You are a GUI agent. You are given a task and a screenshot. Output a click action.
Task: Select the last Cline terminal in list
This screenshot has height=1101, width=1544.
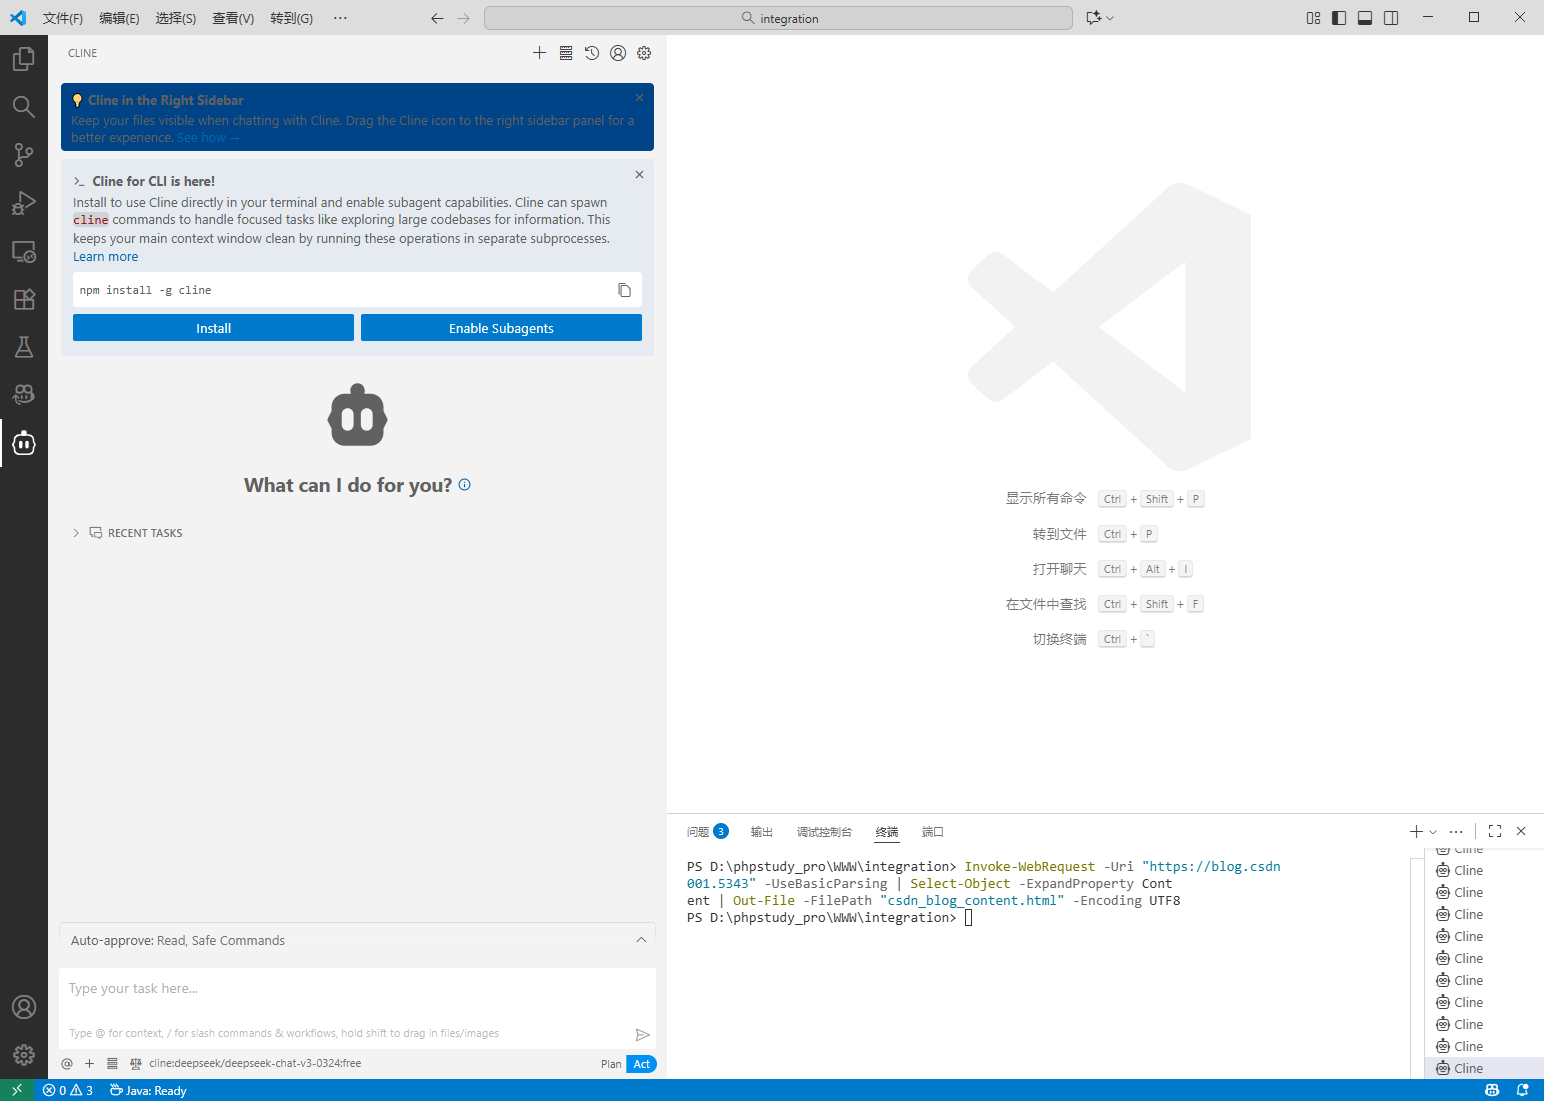pyautogui.click(x=1484, y=1068)
